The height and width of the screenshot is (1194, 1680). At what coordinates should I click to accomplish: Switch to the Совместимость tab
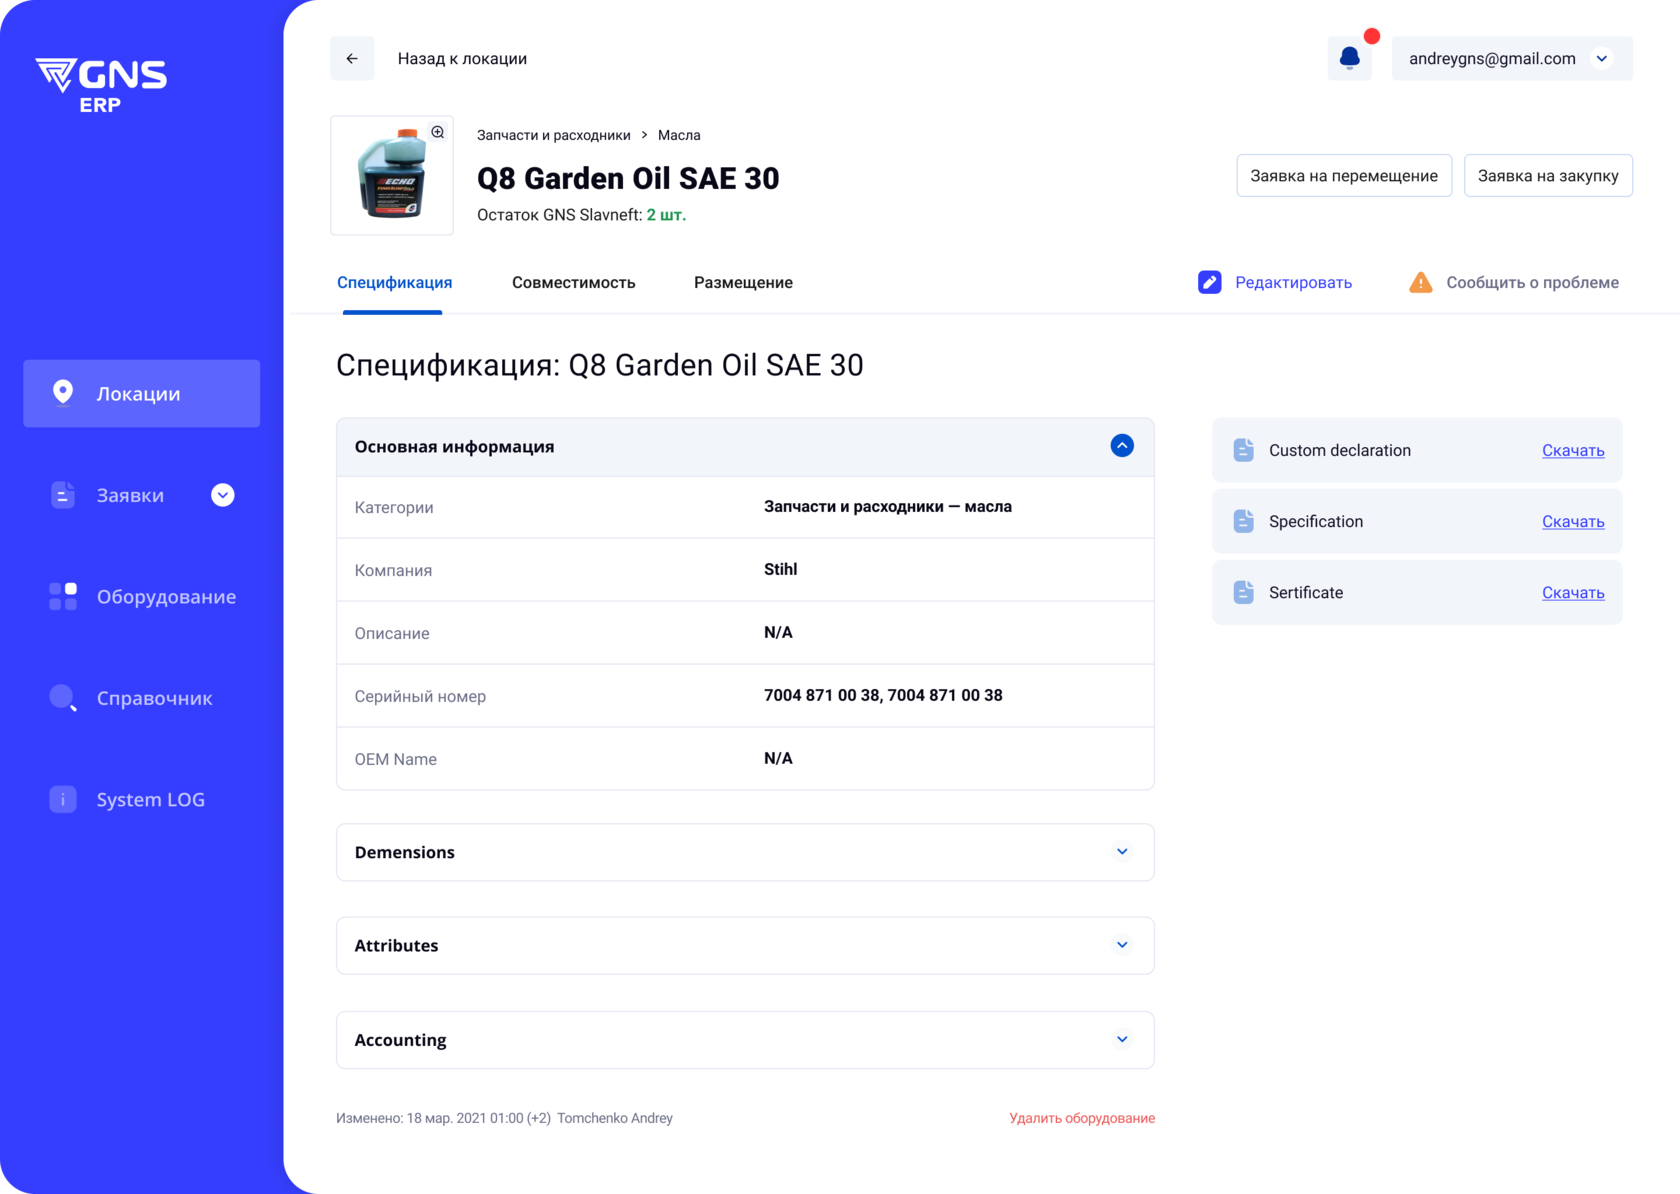[x=574, y=282]
